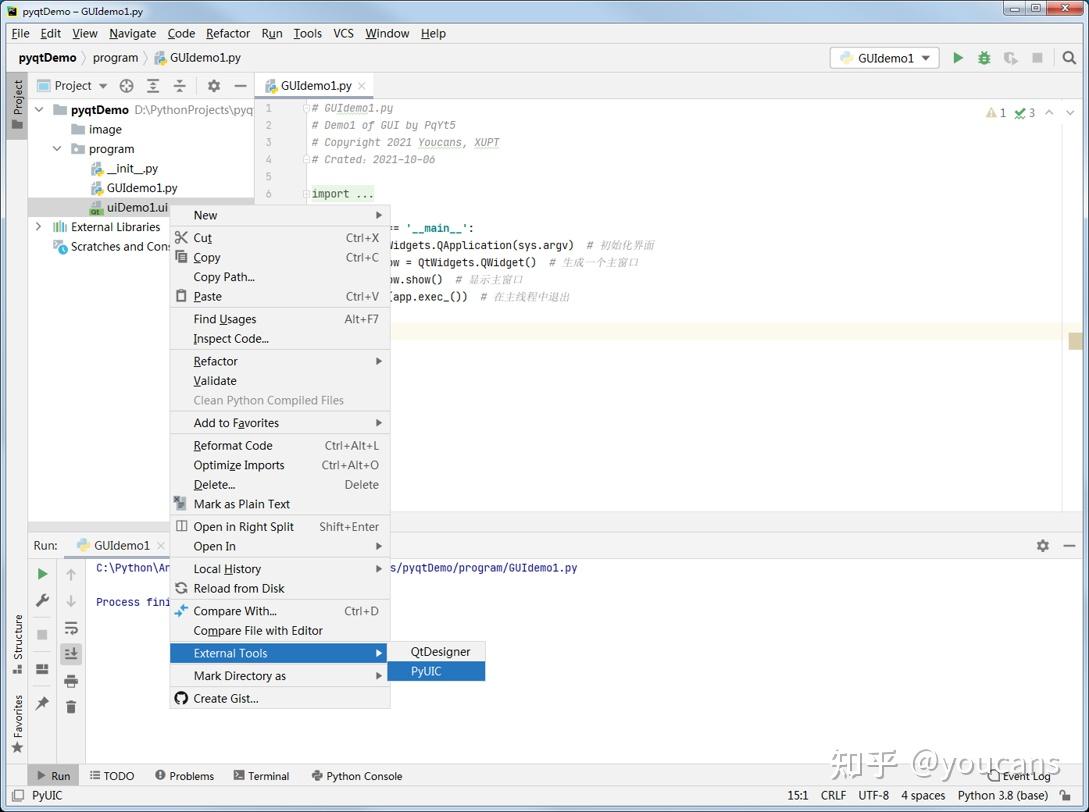Enable soft-wrap in the console
This screenshot has height=812, width=1089.
71,630
